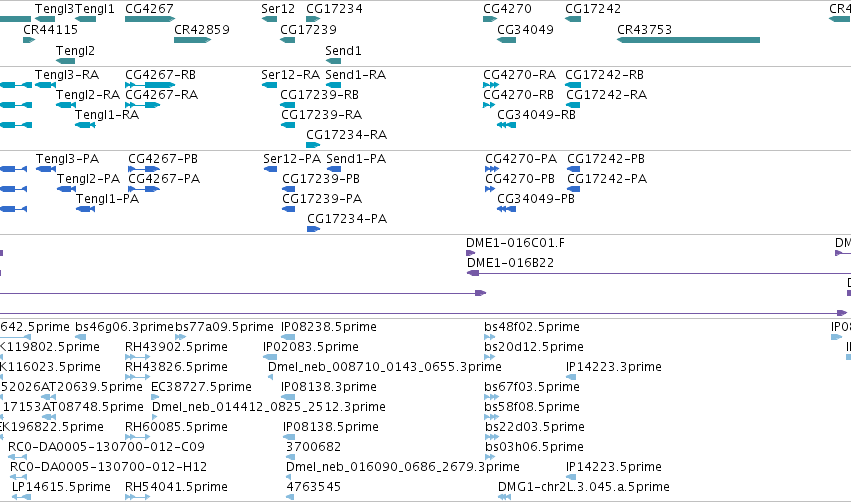851x502 pixels.
Task: Open the CG17239 gene label
Action: [308, 29]
